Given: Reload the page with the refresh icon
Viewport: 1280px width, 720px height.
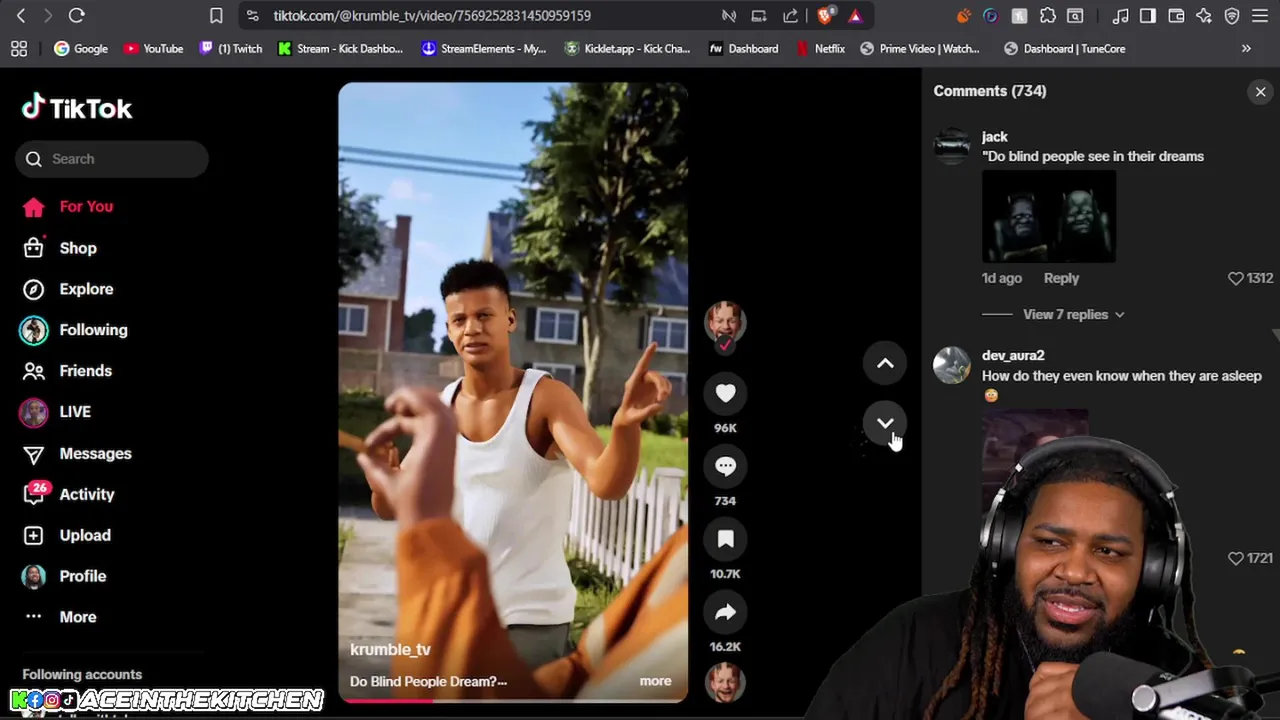Looking at the screenshot, I should point(76,15).
